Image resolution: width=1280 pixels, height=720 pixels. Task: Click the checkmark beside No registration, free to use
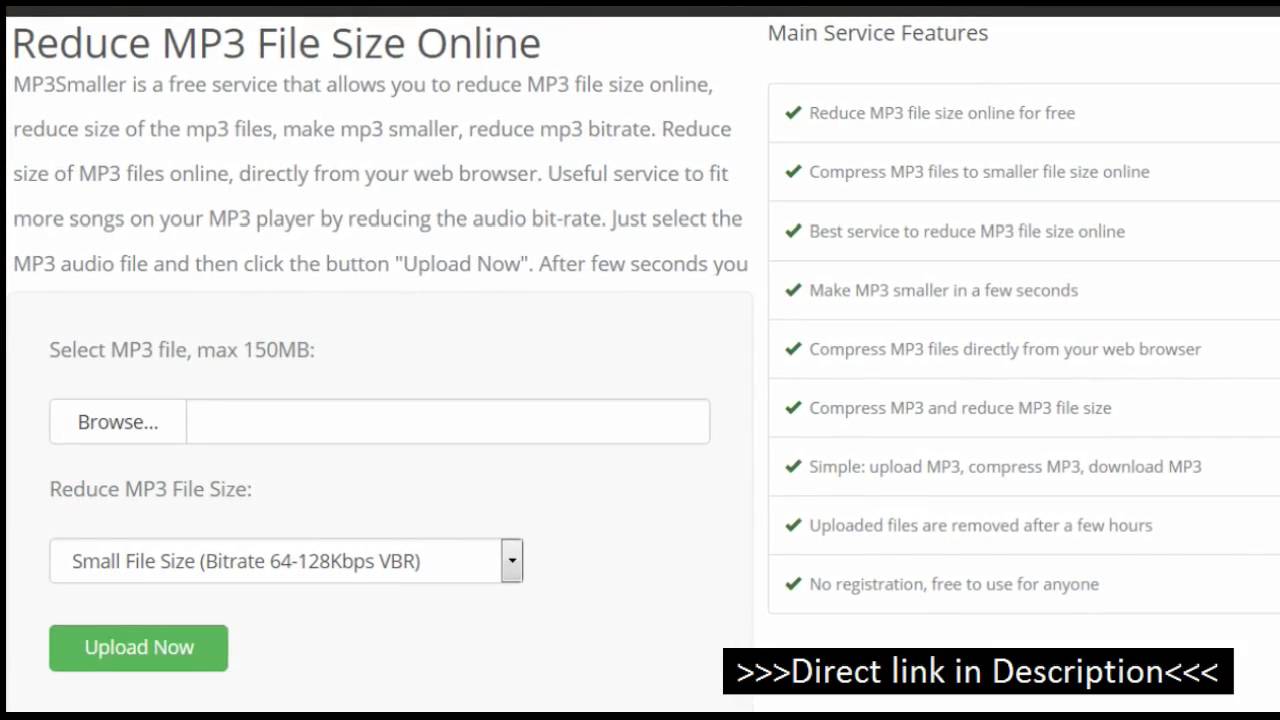tap(793, 584)
